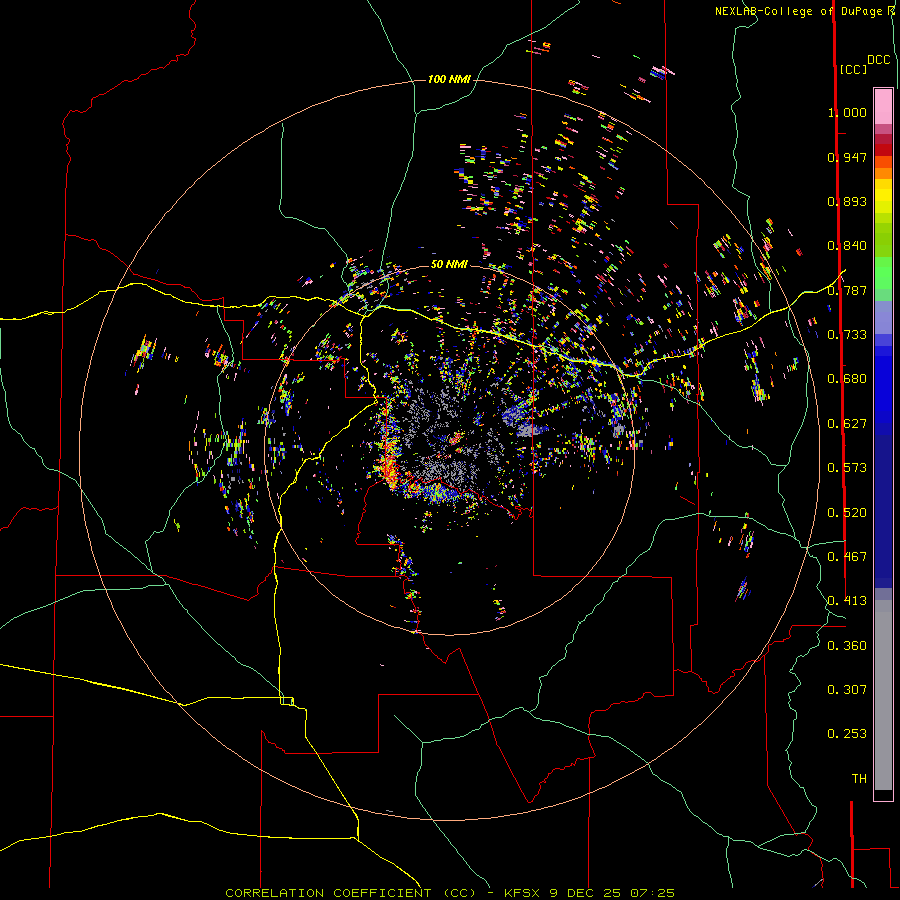
Task: Click the 0.680 legend value
Action: click(x=847, y=379)
